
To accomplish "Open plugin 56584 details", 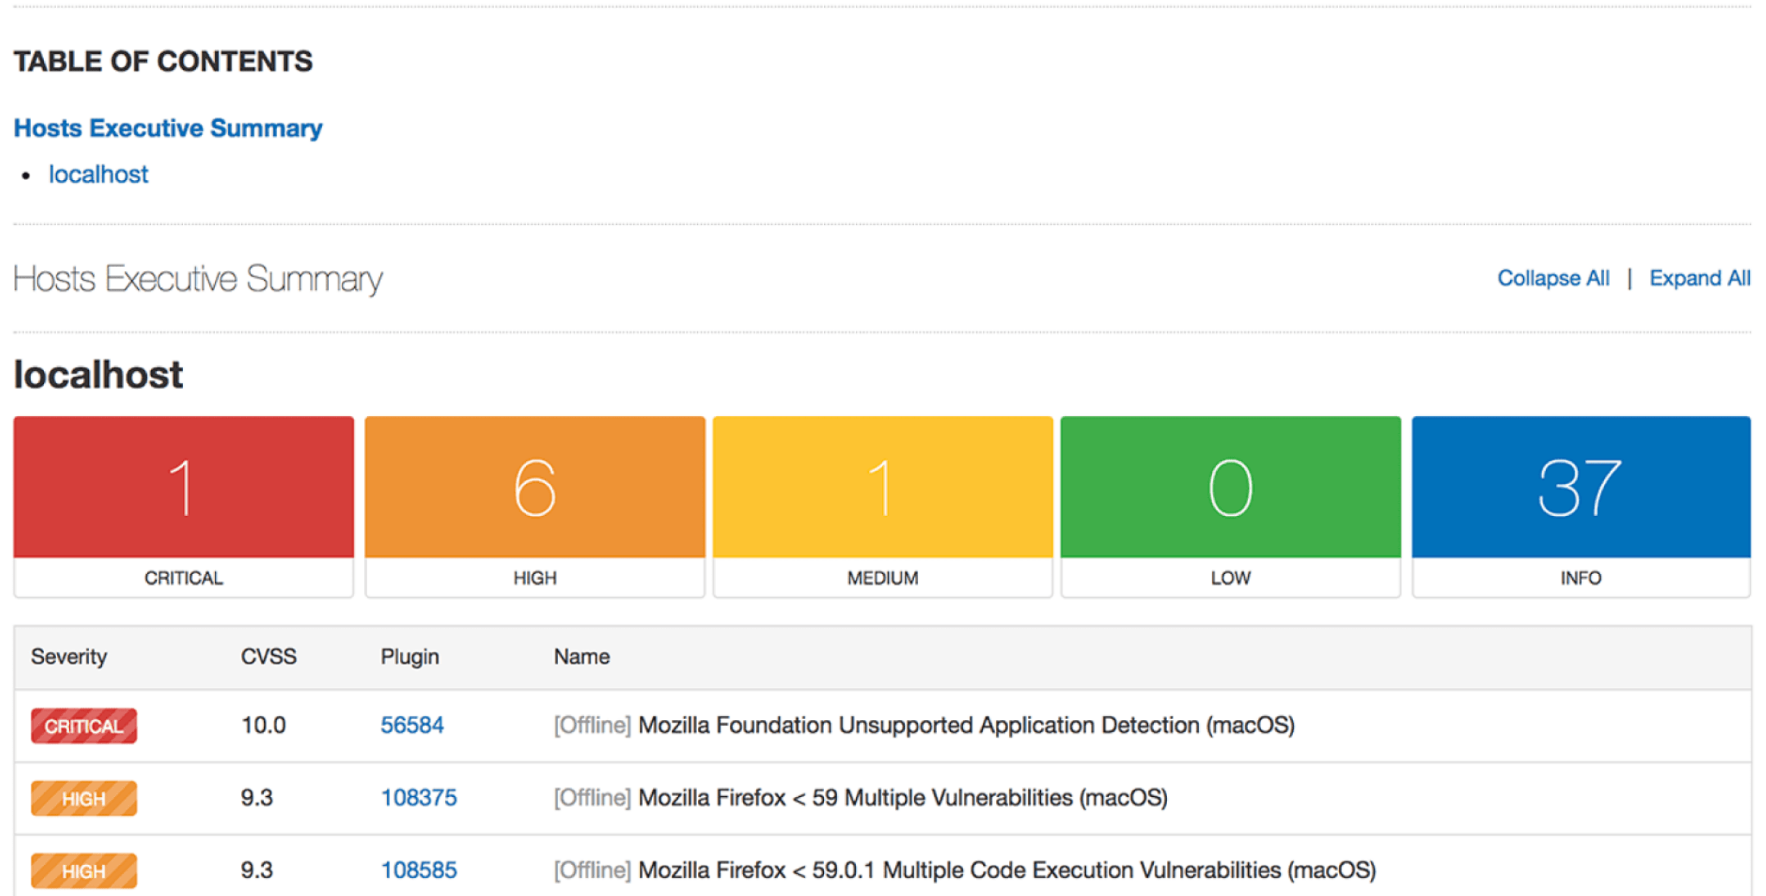I will (x=412, y=725).
